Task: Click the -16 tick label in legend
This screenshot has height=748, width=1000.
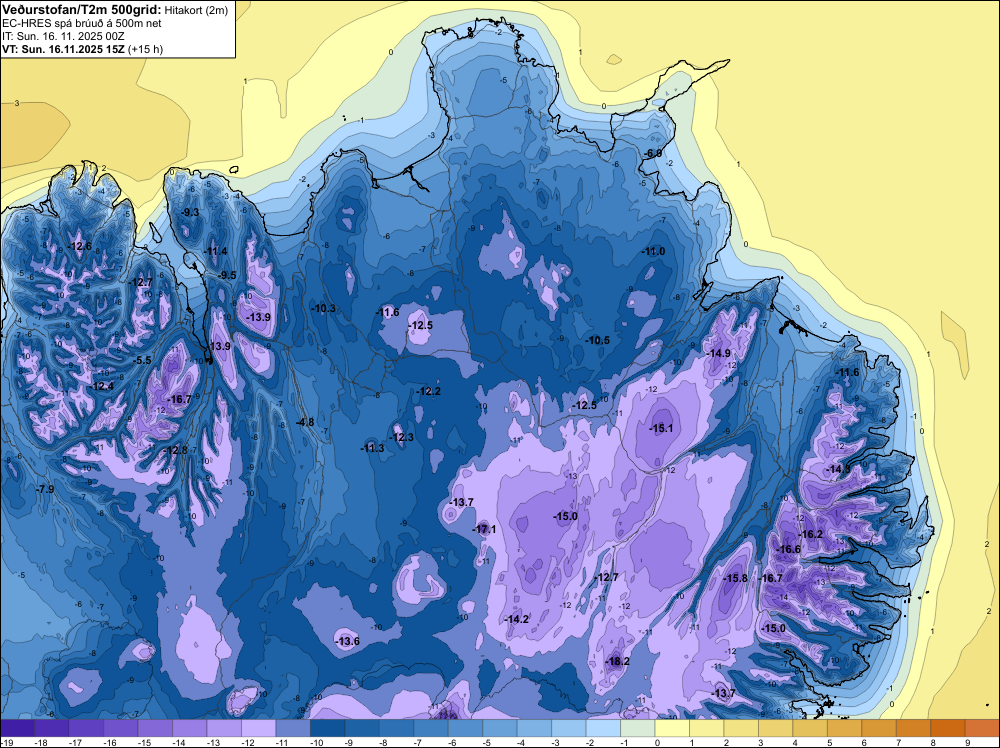Action: pos(110,743)
